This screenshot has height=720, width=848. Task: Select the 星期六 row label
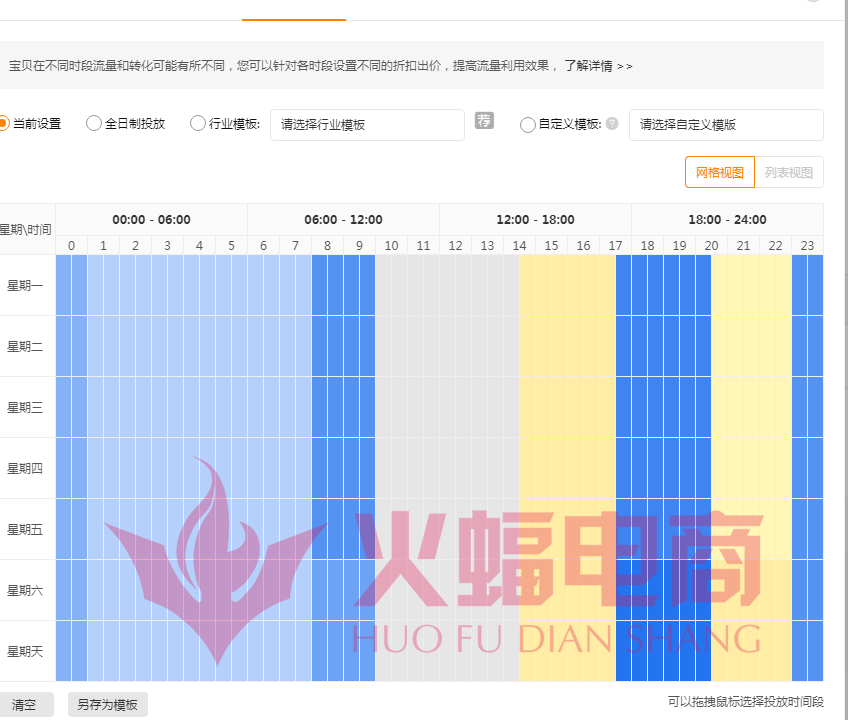pyautogui.click(x=25, y=590)
